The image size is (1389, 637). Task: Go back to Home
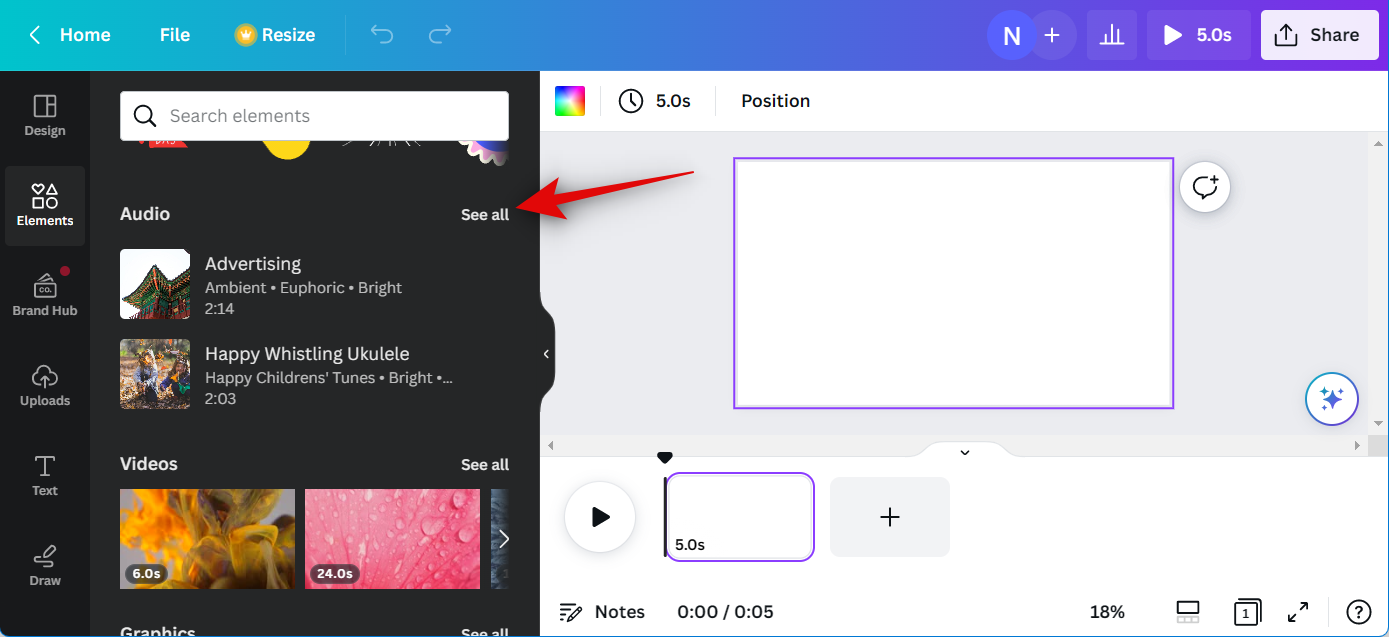tap(68, 35)
